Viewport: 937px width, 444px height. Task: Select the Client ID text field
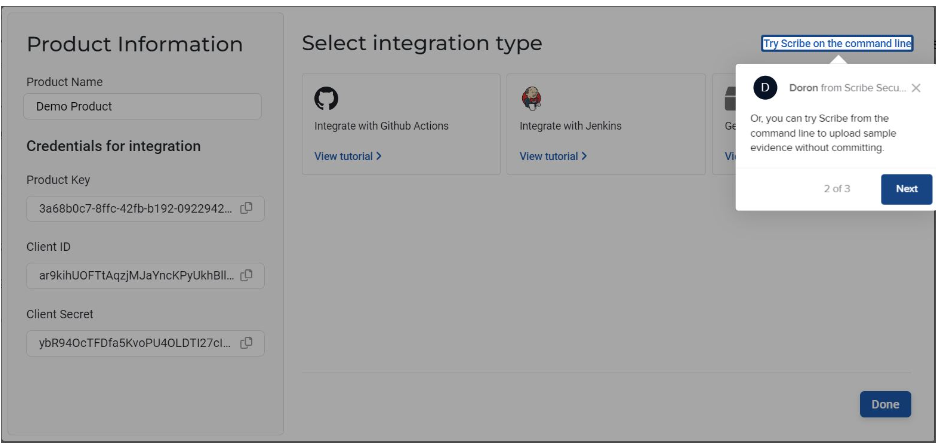pos(135,275)
